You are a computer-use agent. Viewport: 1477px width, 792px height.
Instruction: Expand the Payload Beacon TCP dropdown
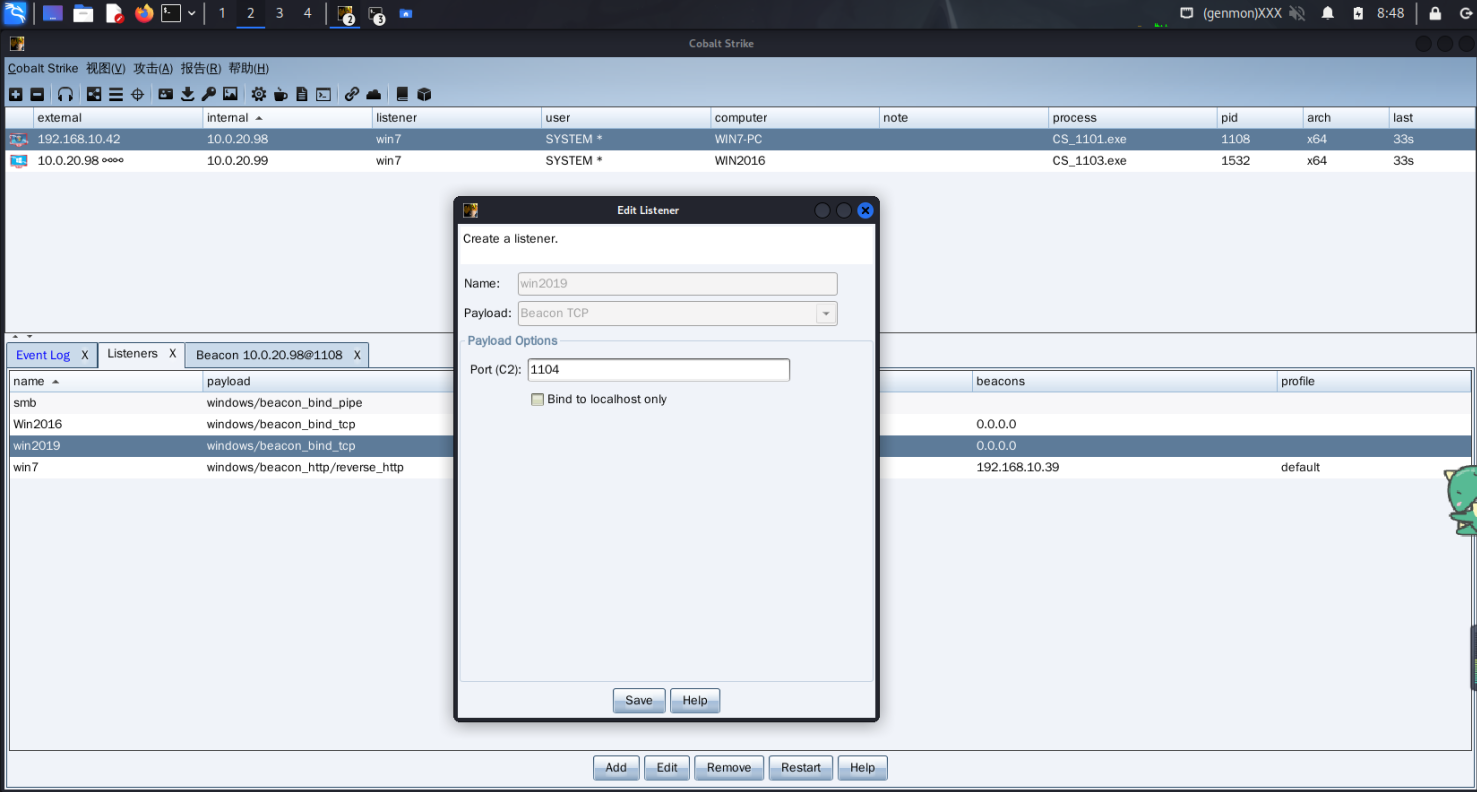pos(826,313)
